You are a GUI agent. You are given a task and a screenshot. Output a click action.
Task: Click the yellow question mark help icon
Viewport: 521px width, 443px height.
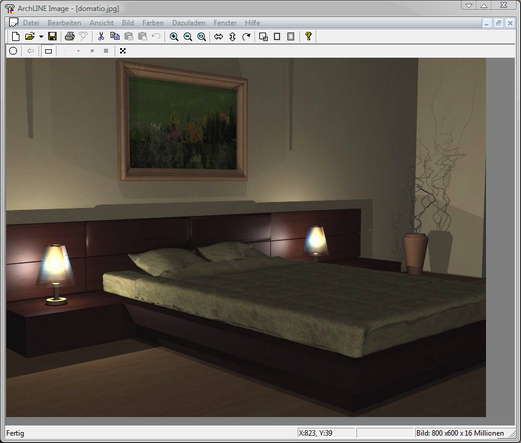[308, 36]
